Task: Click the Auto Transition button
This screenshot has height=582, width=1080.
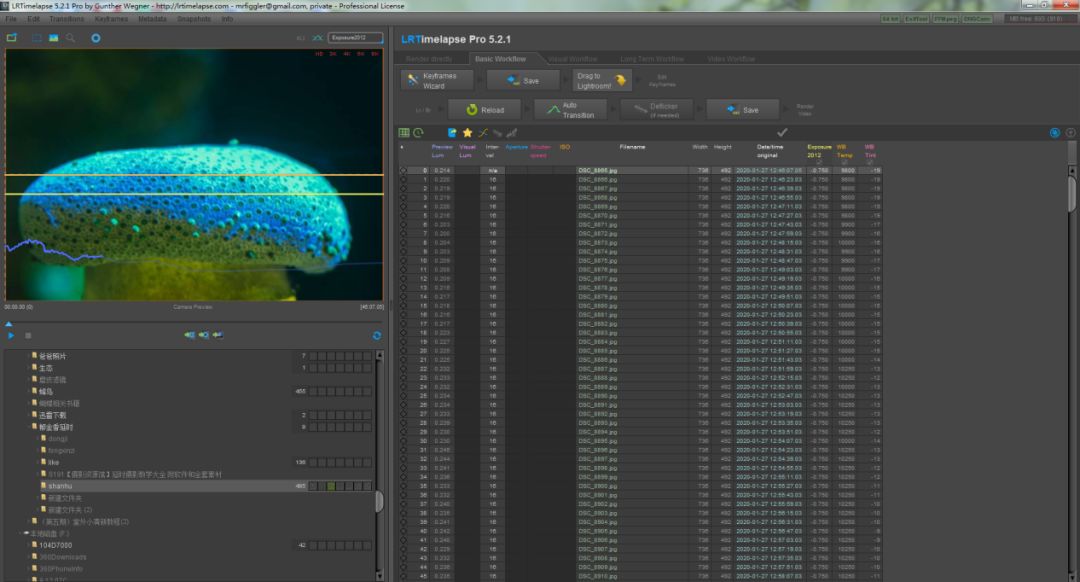Action: pyautogui.click(x=570, y=110)
